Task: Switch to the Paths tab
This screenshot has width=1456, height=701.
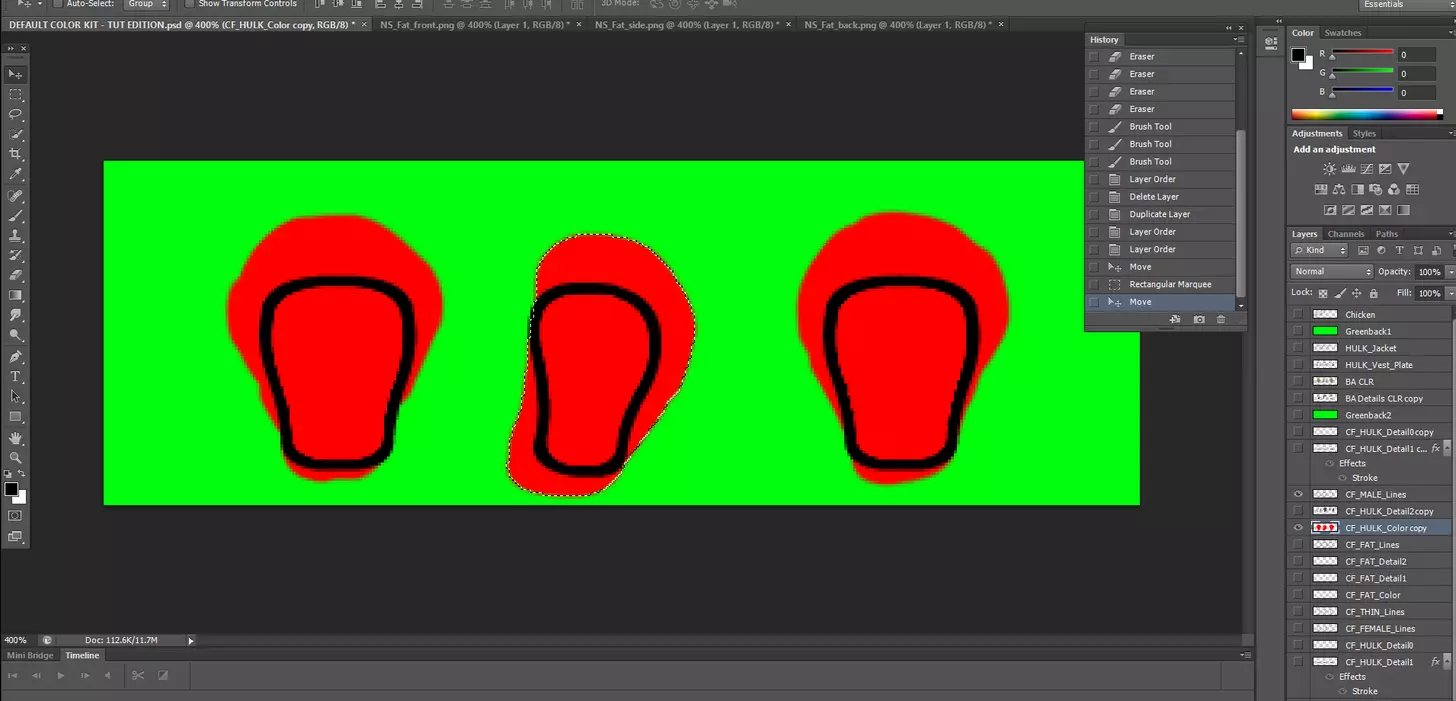Action: pos(1387,234)
